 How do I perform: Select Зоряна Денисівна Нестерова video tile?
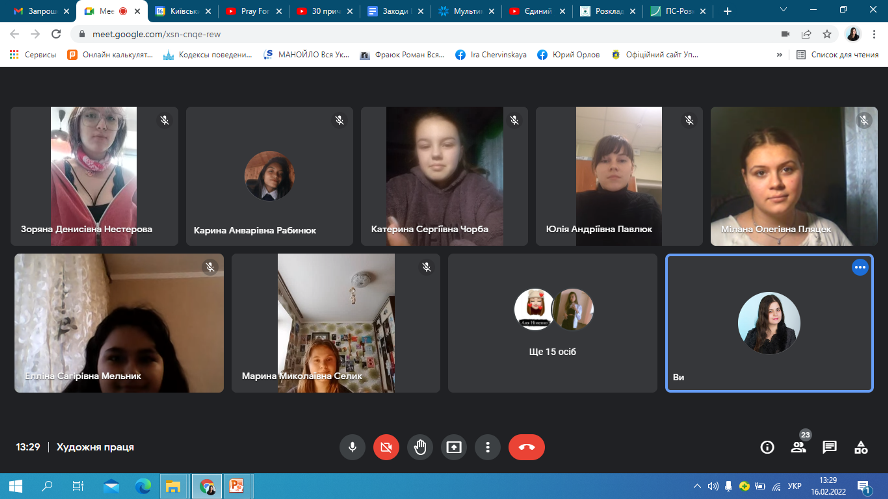pos(94,176)
